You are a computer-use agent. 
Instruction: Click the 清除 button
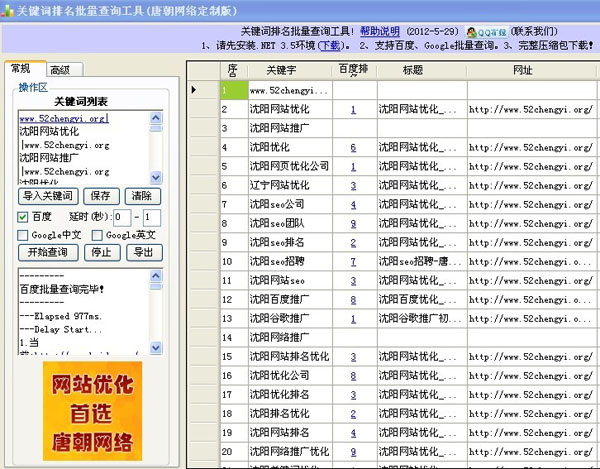[x=142, y=196]
